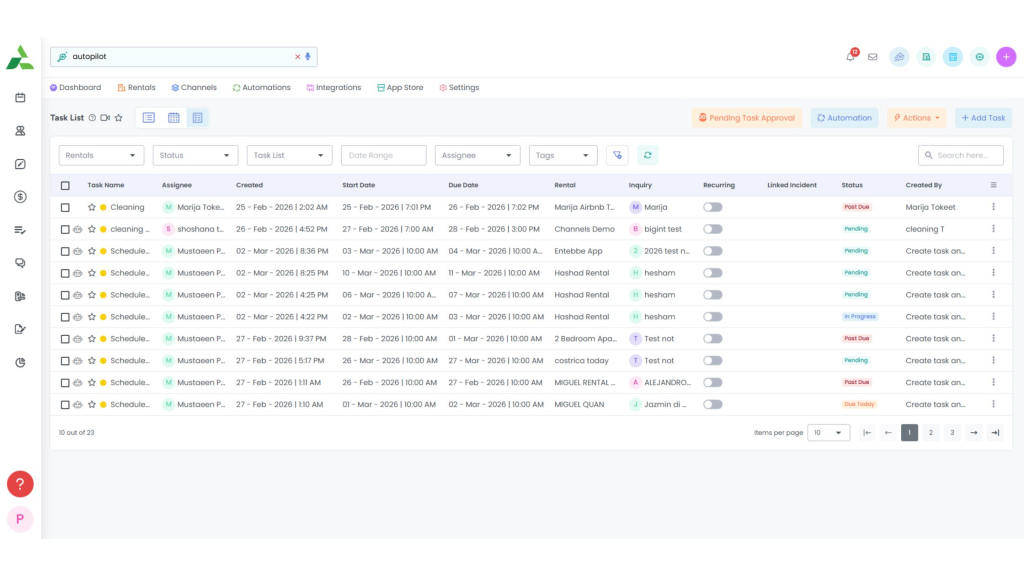
Task: Click the Add Task button
Action: point(984,118)
